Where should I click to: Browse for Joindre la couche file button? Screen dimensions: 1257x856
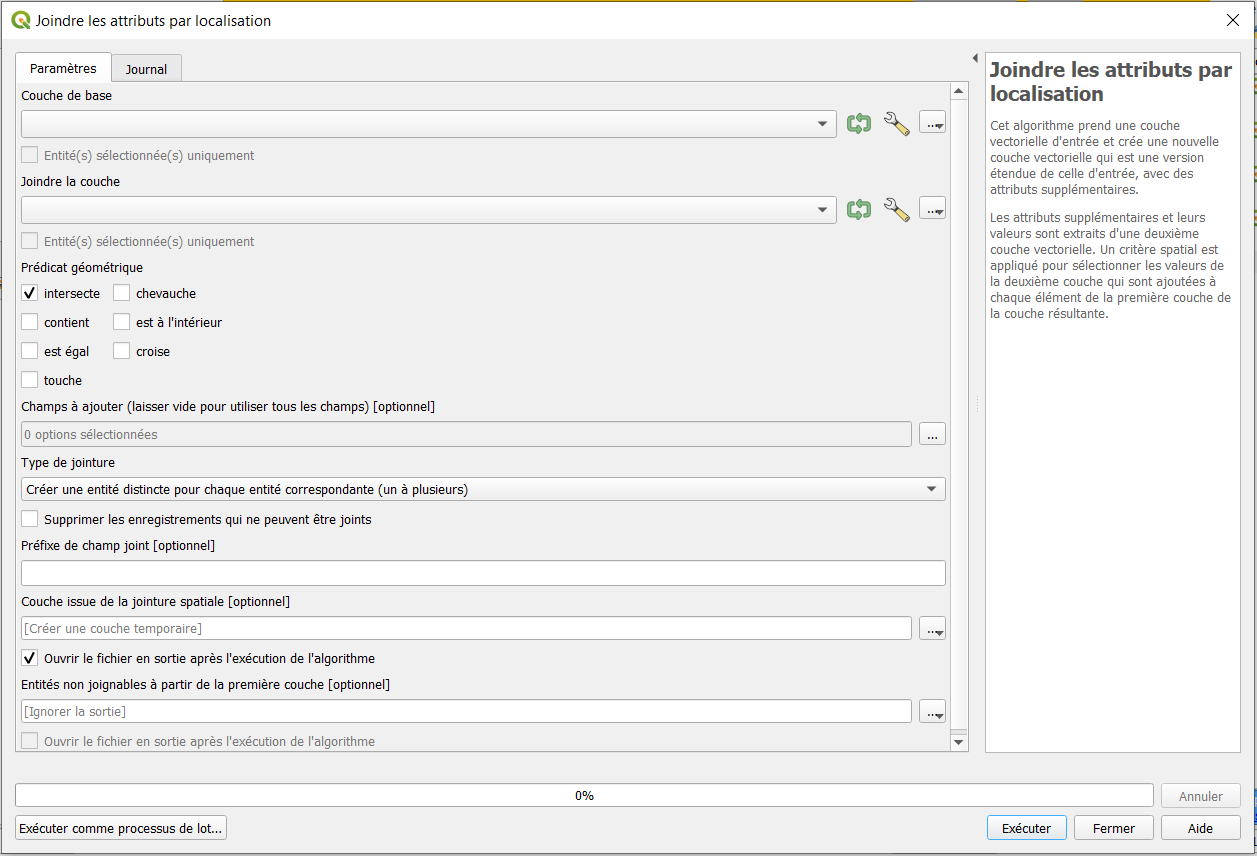pos(932,210)
